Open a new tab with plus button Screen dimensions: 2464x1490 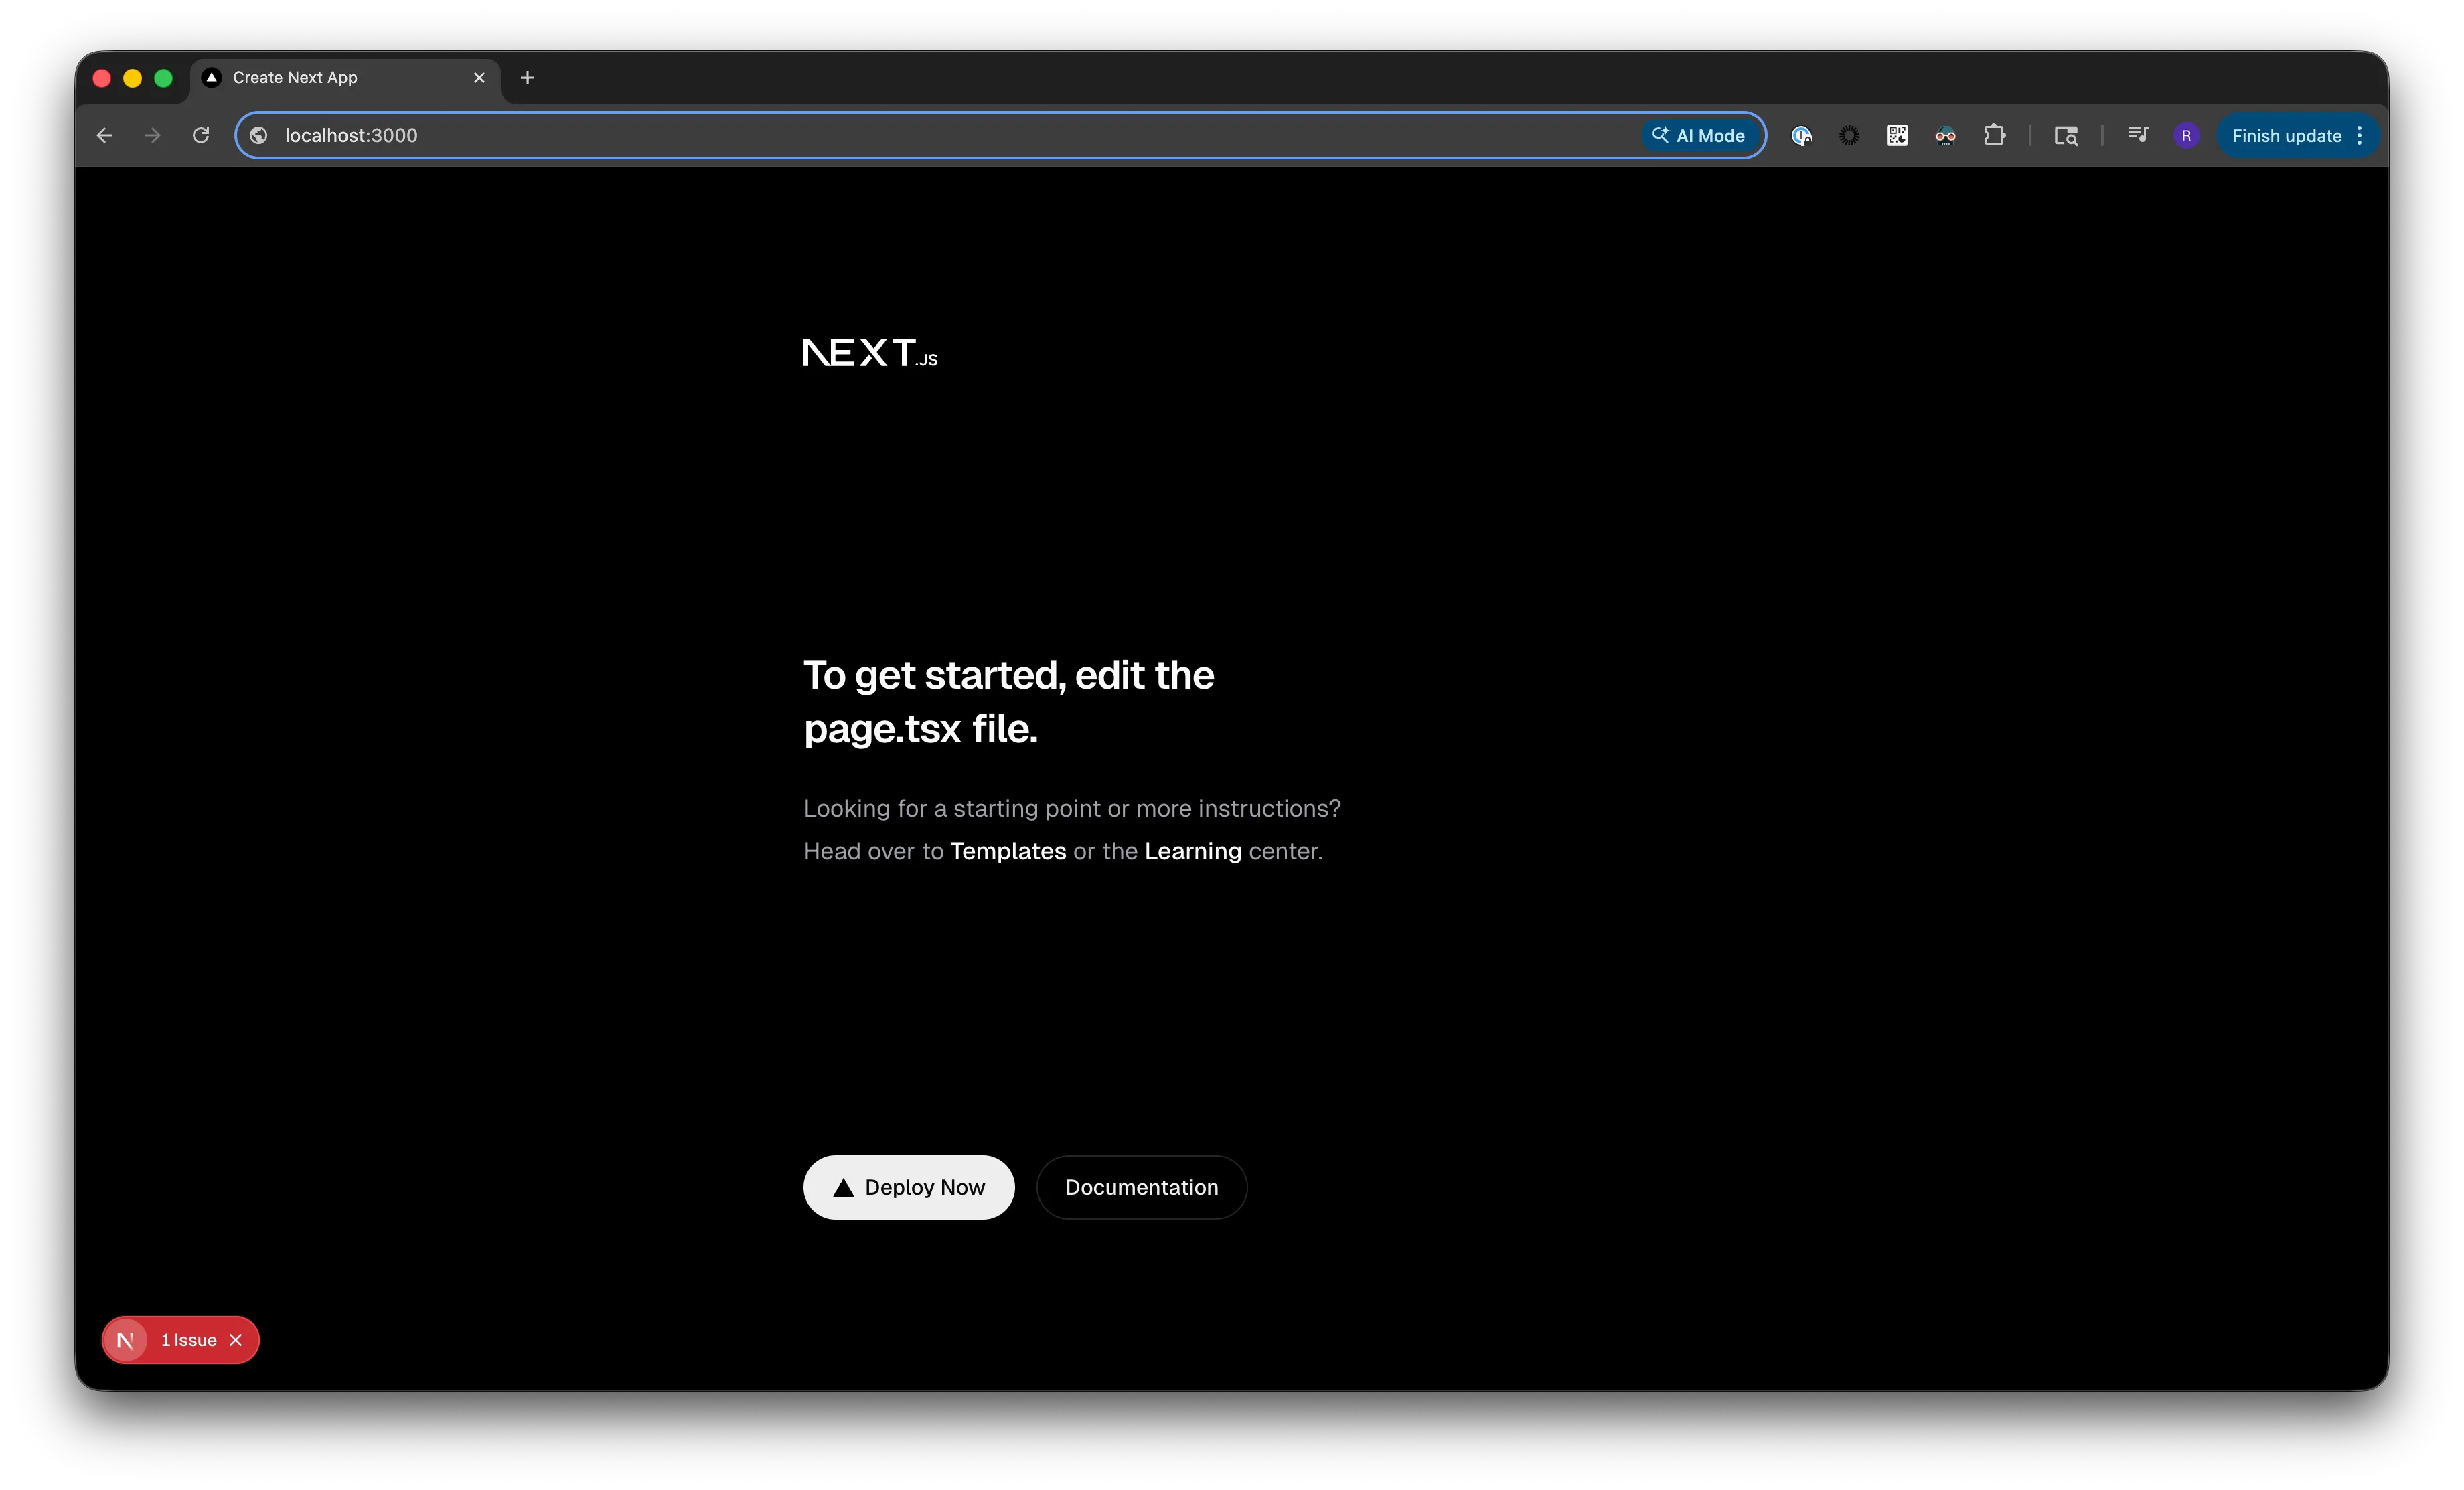[528, 78]
